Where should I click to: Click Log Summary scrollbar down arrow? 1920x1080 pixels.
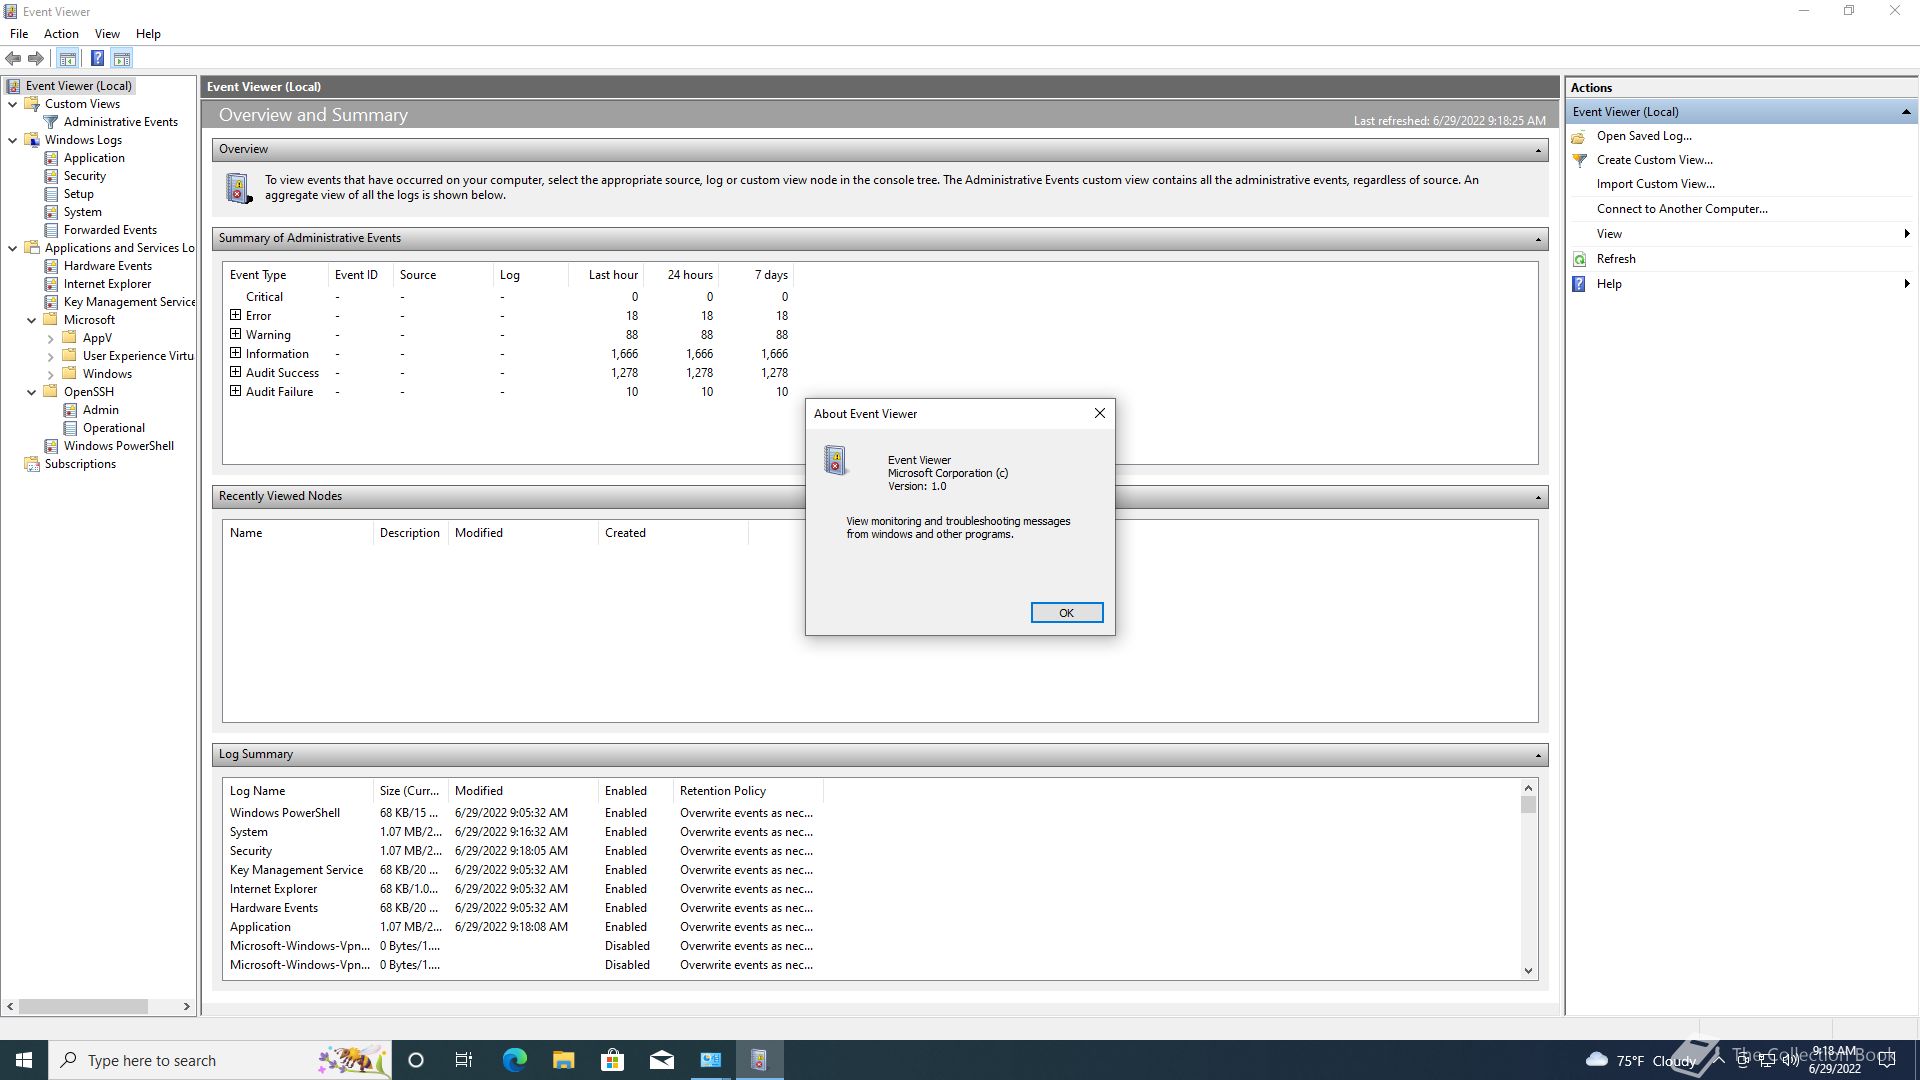tap(1528, 970)
